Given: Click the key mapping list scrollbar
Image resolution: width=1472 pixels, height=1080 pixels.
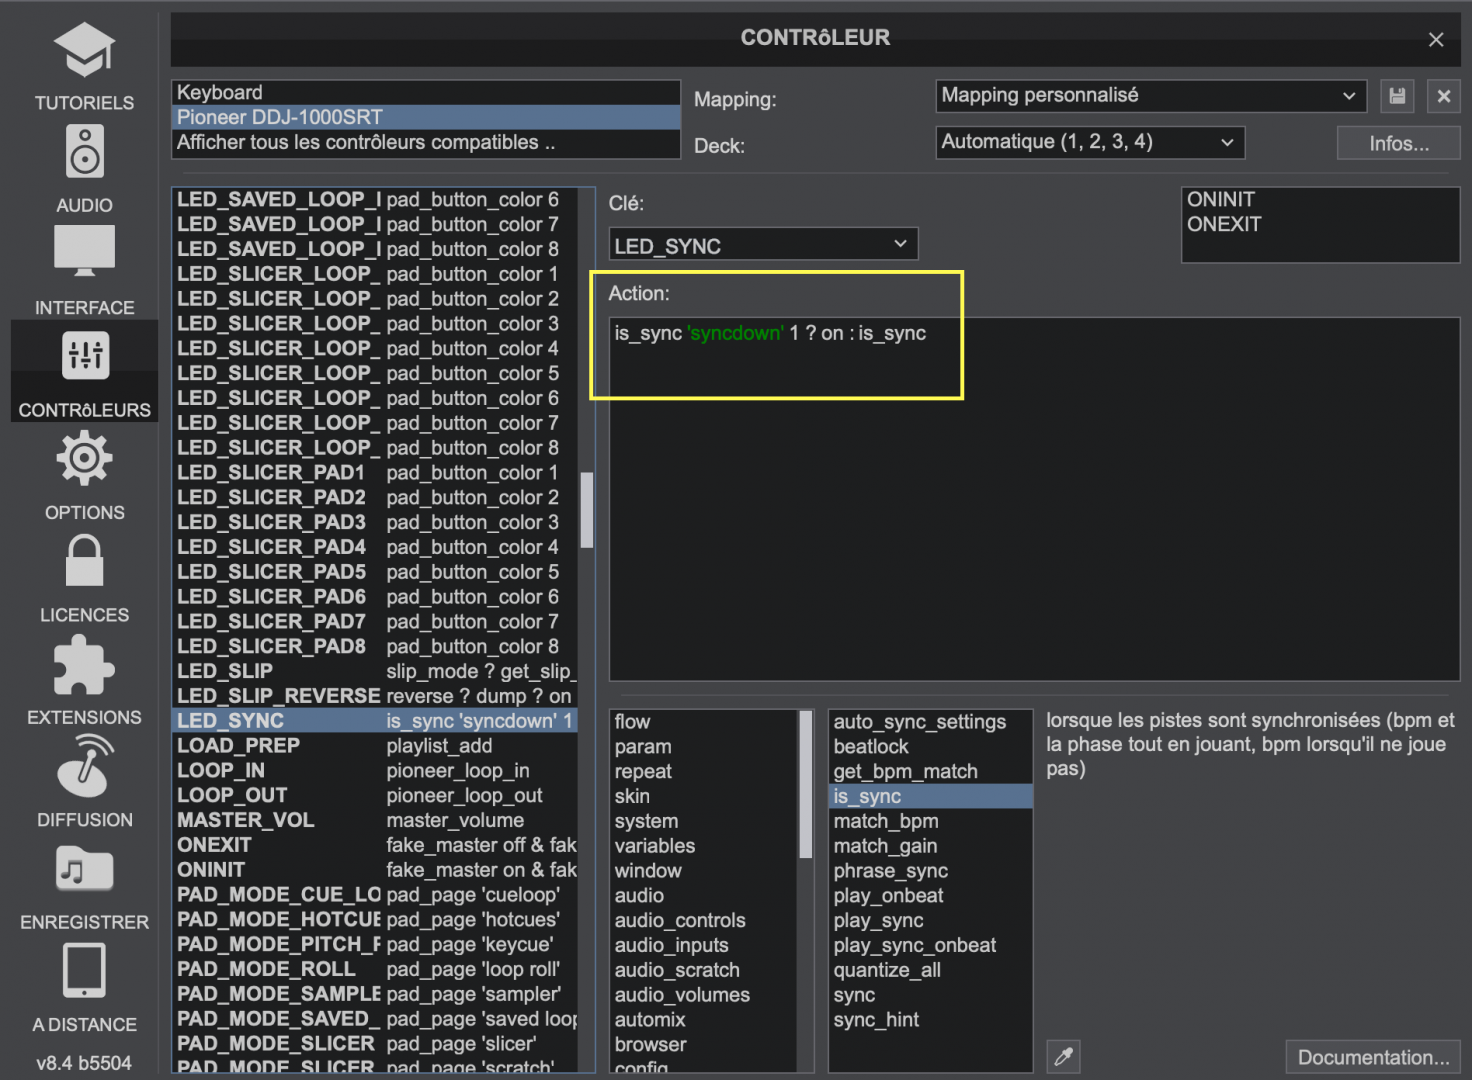Looking at the screenshot, I should click(x=587, y=510).
